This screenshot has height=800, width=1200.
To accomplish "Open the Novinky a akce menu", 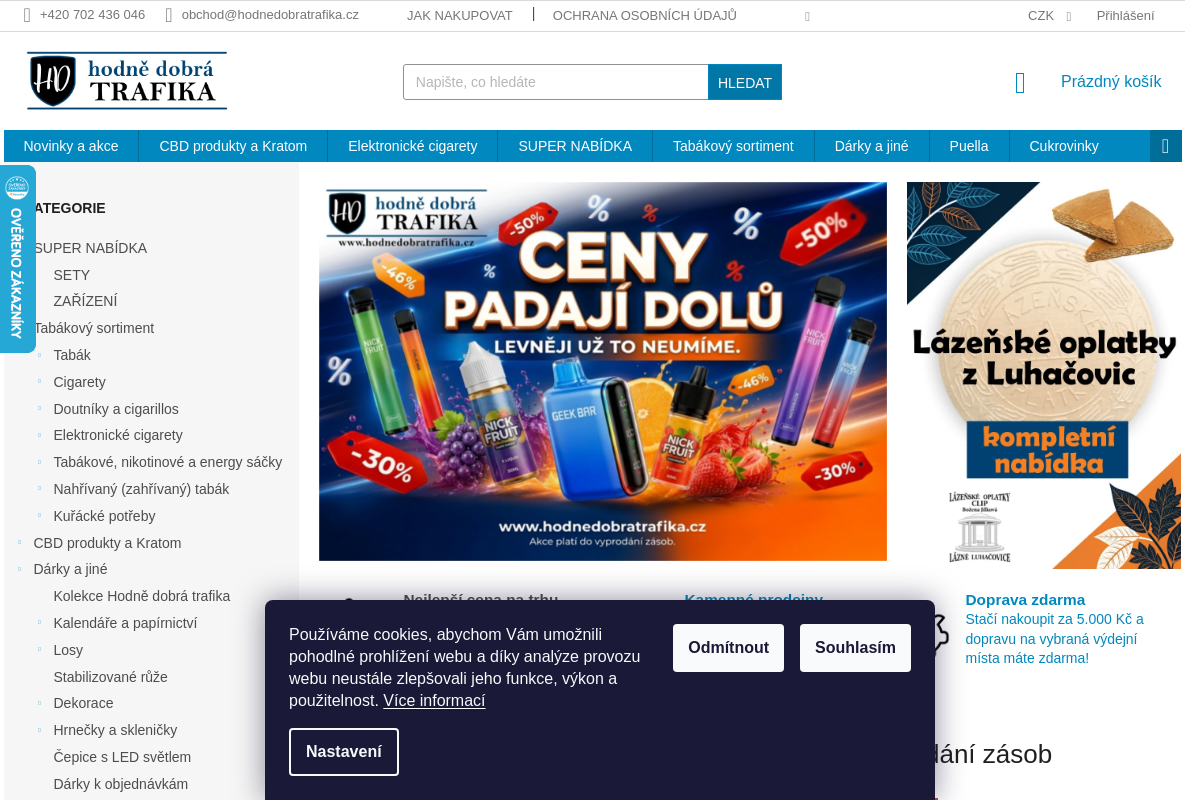I will (71, 146).
